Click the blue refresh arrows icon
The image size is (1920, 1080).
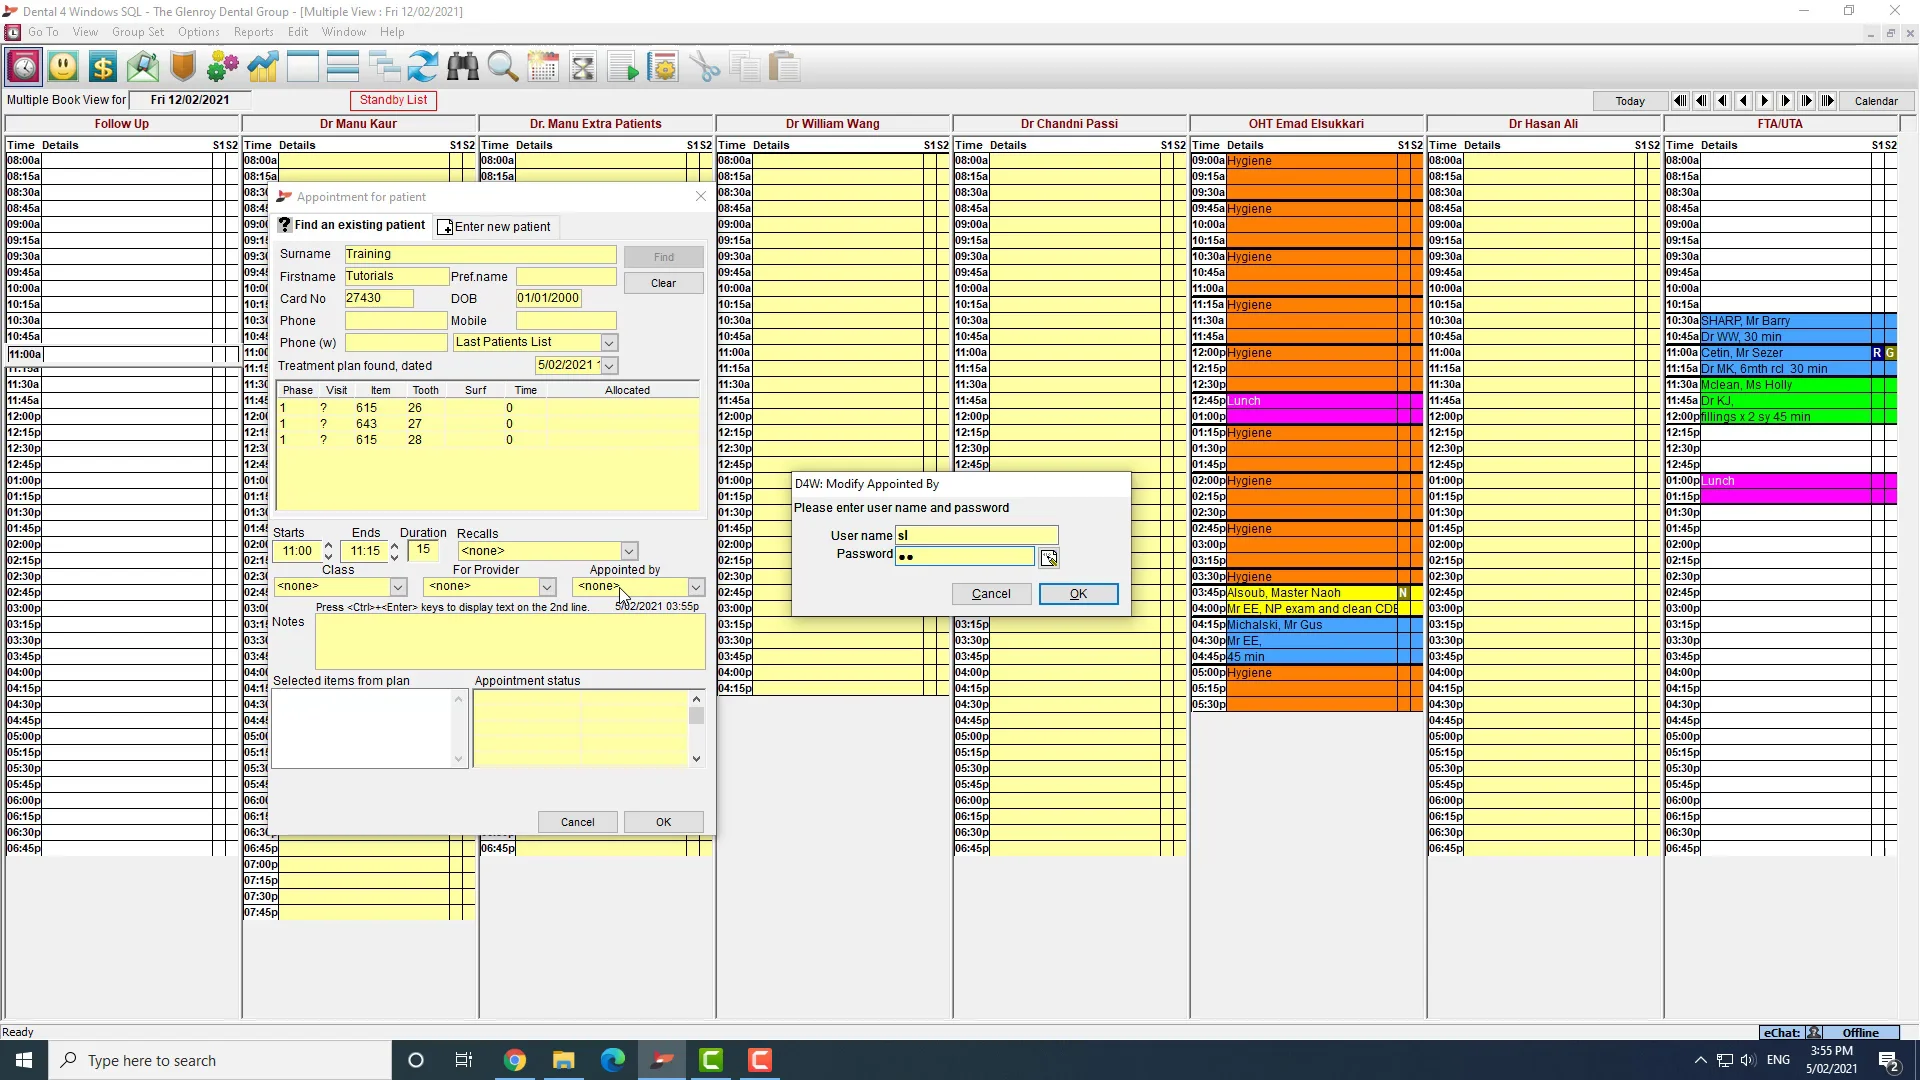click(423, 67)
